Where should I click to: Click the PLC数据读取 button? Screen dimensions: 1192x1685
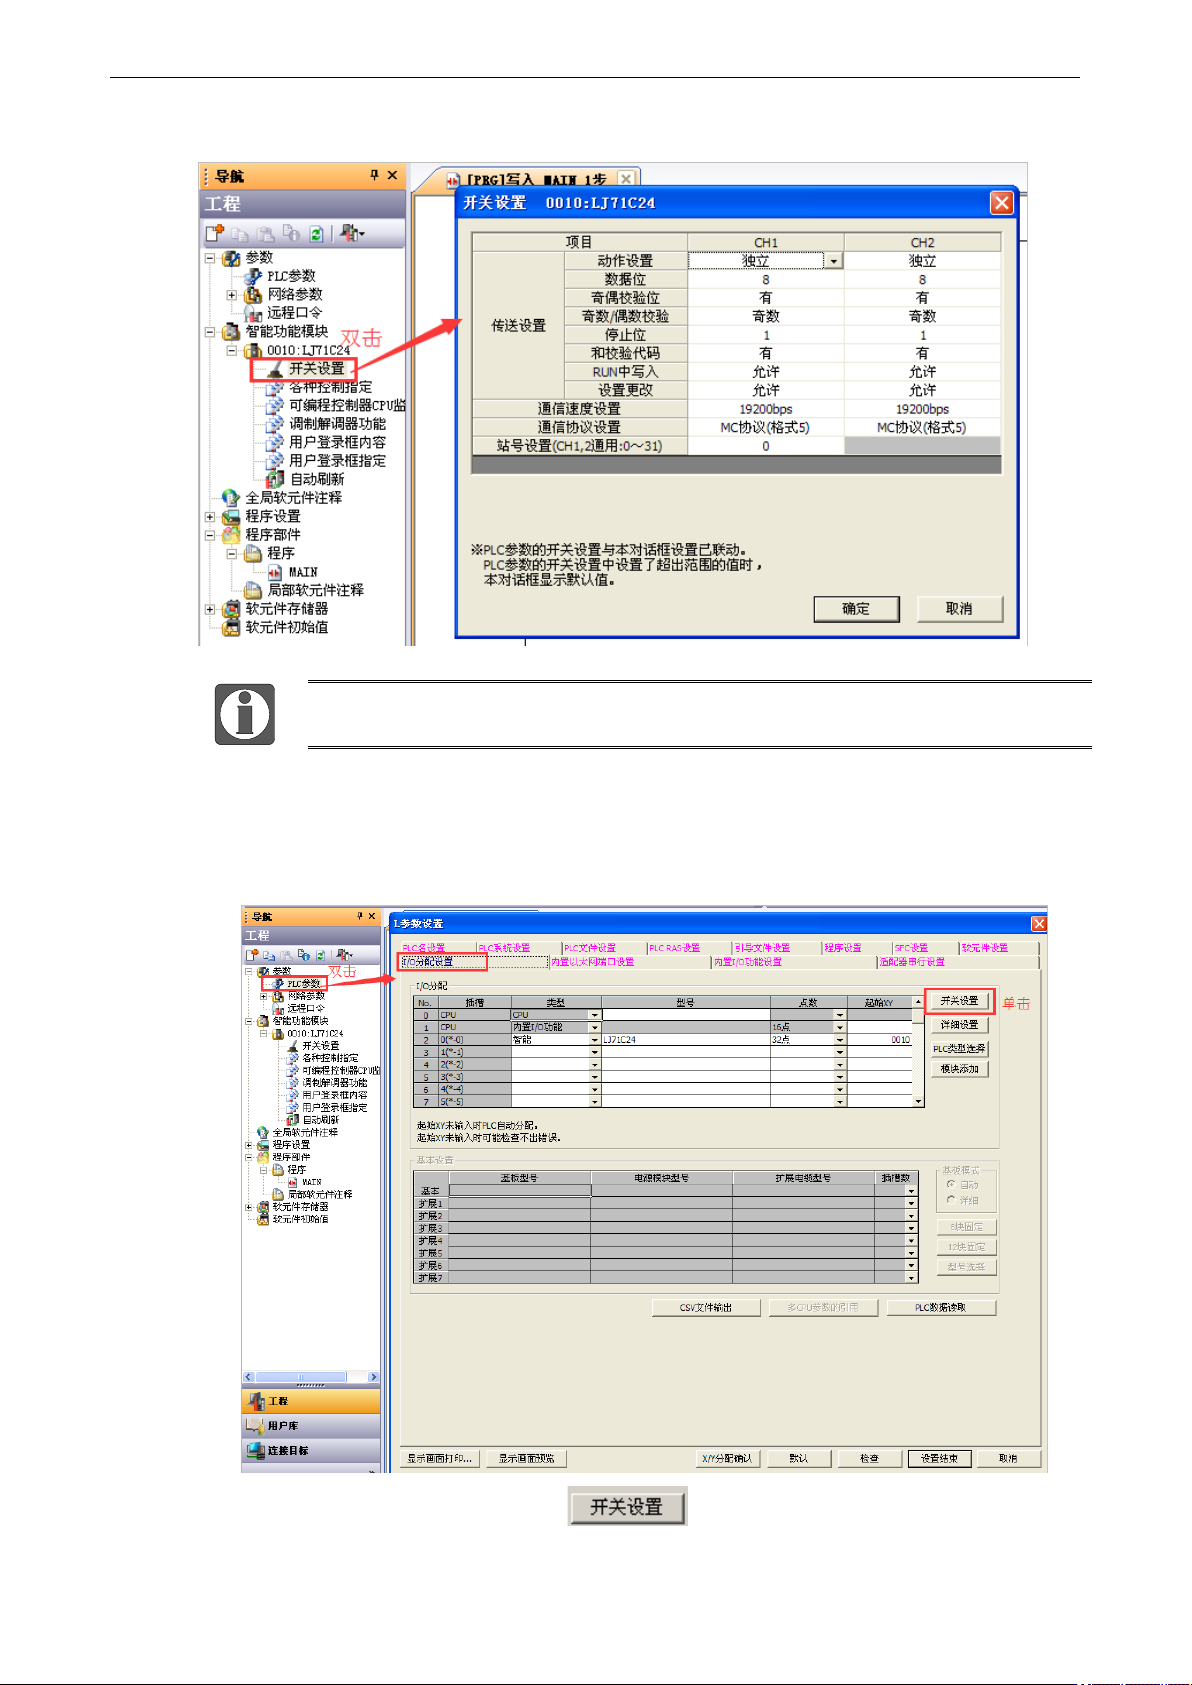coord(941,1308)
